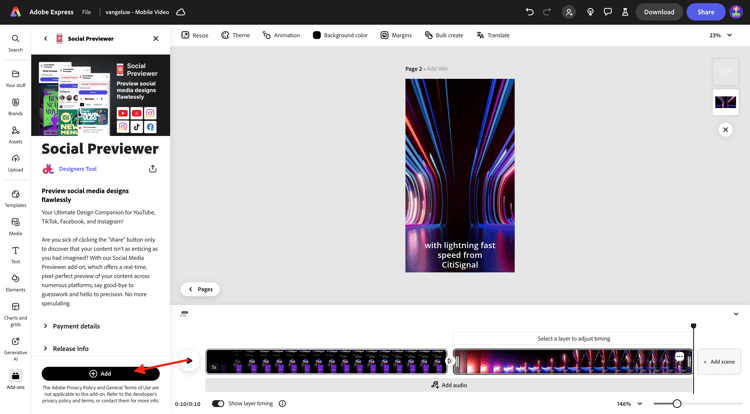Click the transition icon between scenes

click(x=450, y=361)
